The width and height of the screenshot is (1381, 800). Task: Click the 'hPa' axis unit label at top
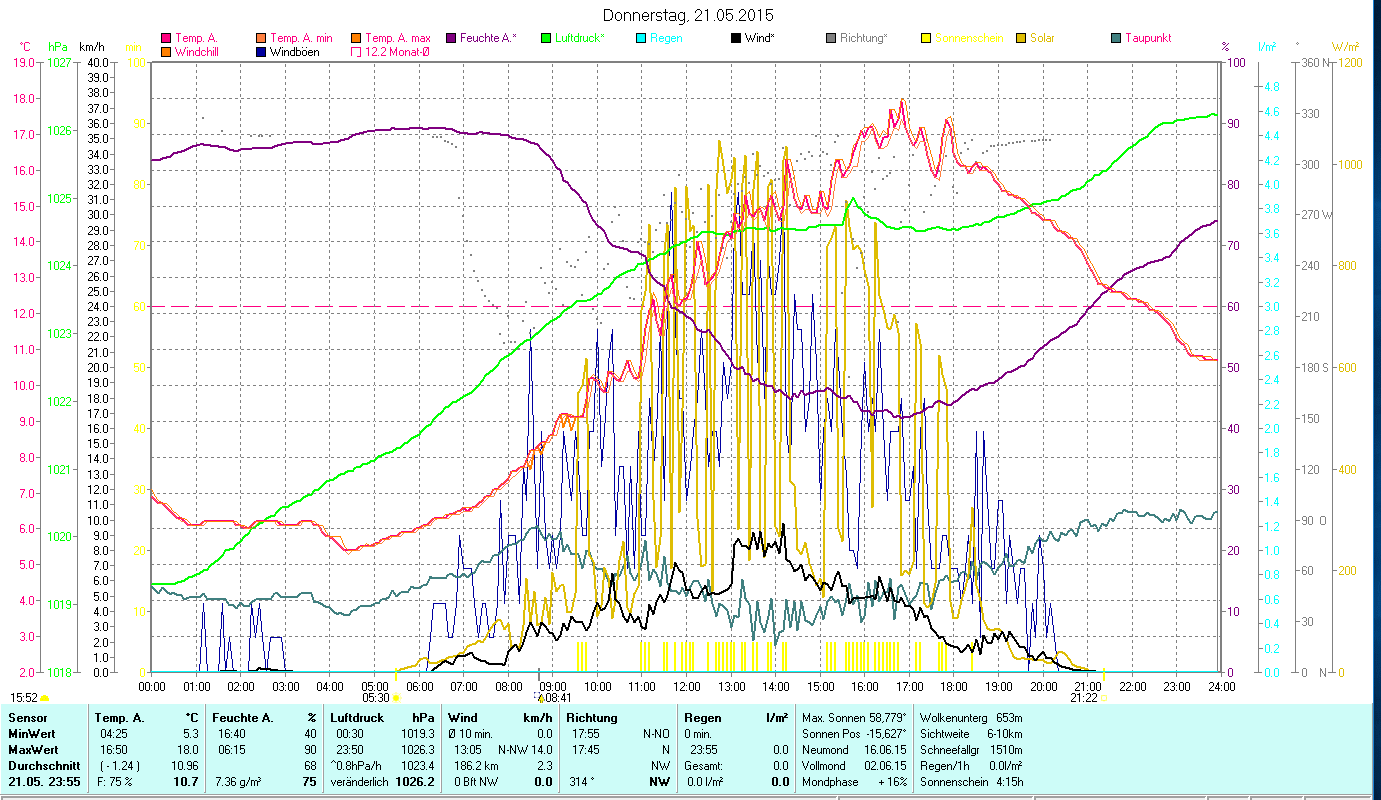tap(58, 47)
